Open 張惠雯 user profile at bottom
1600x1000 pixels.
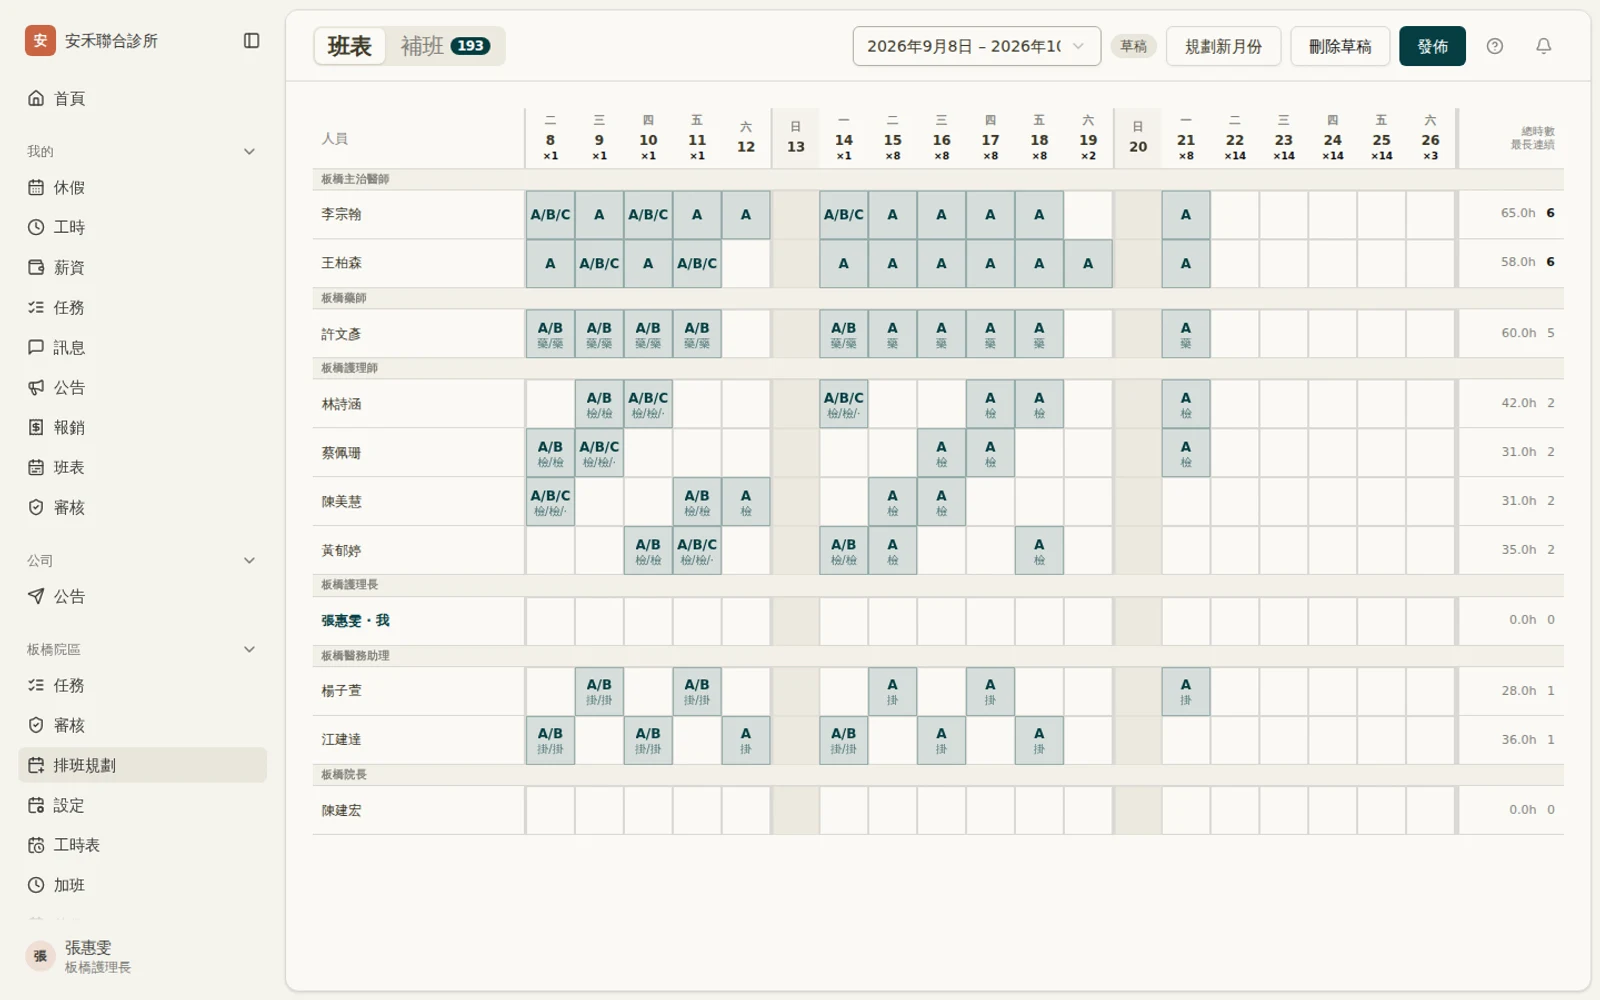(143, 956)
